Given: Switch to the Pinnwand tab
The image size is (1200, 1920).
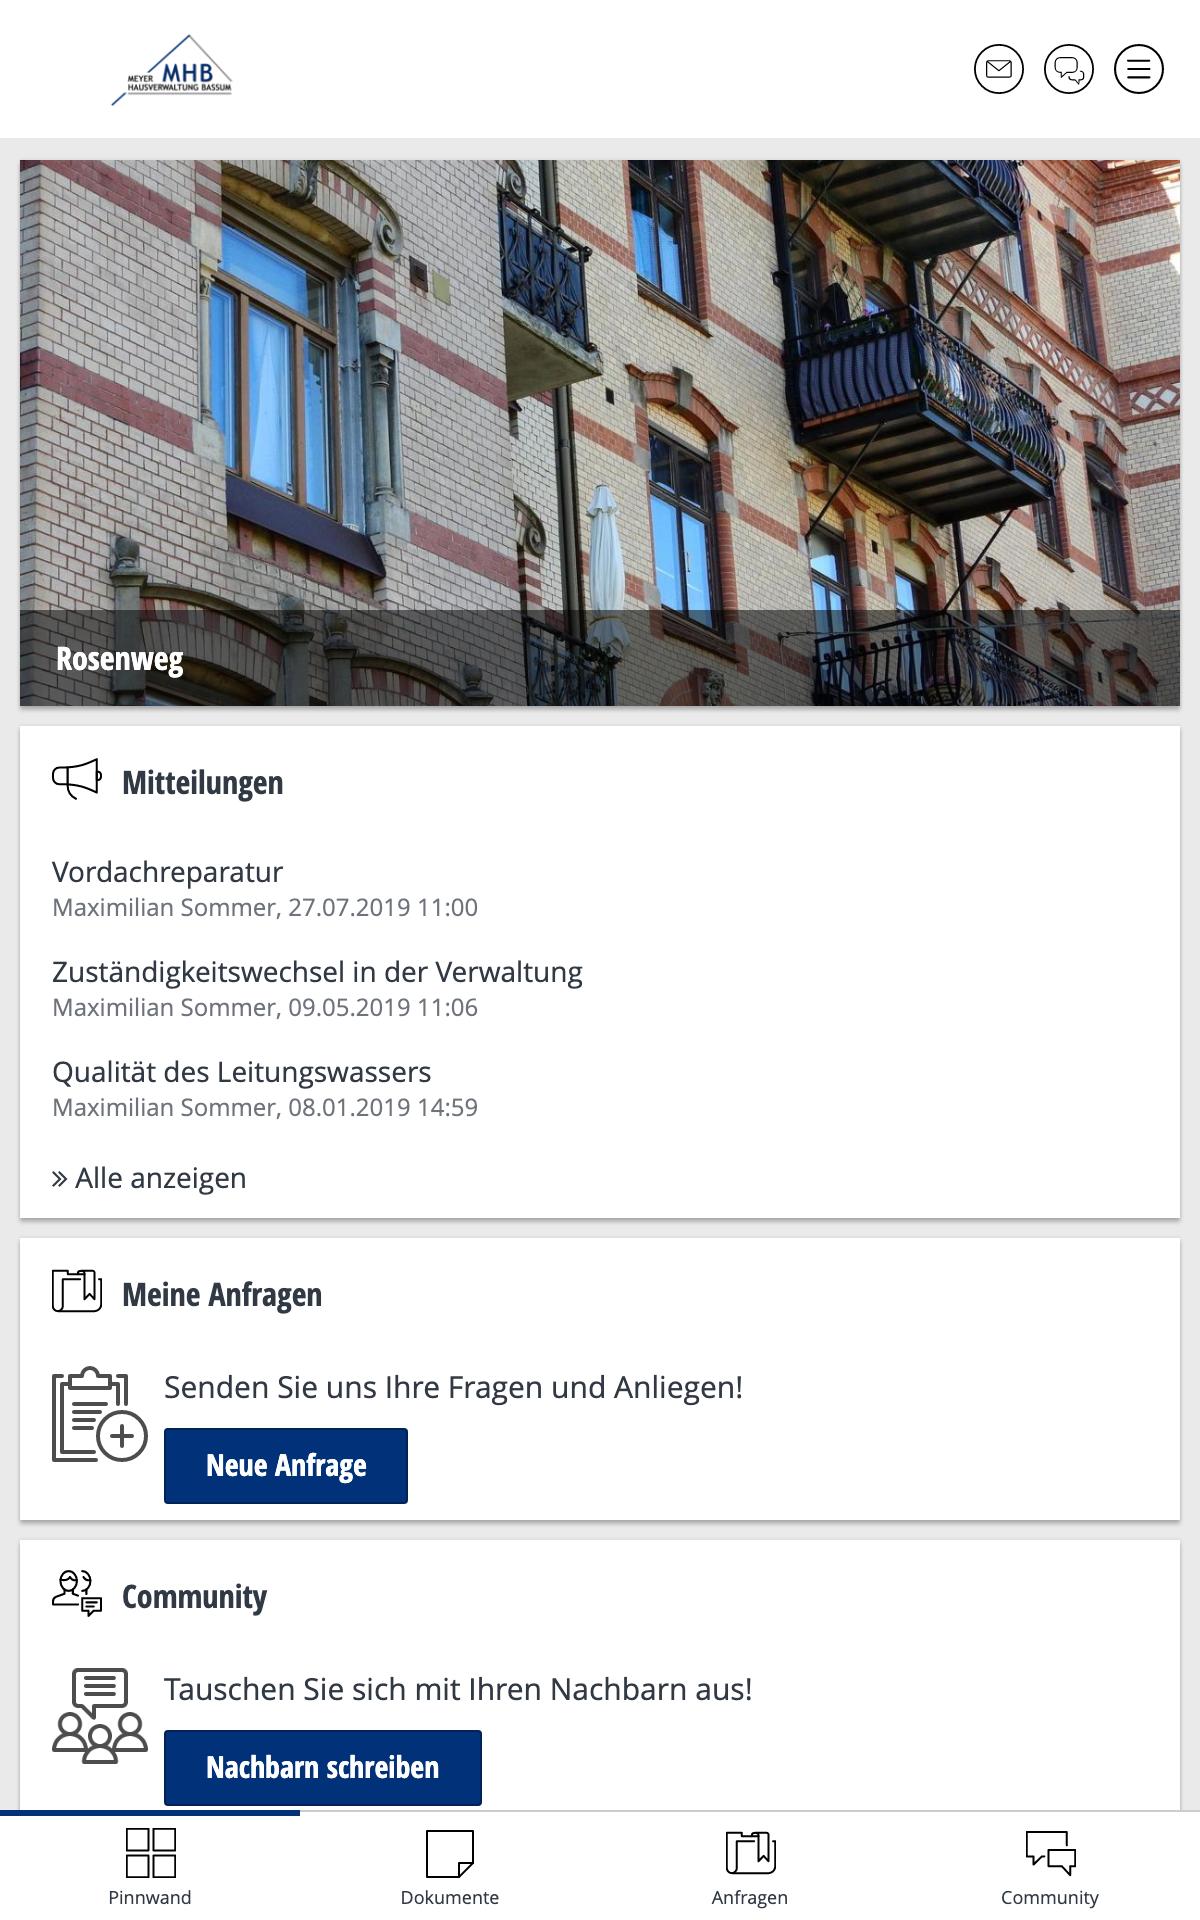Looking at the screenshot, I should [150, 1866].
